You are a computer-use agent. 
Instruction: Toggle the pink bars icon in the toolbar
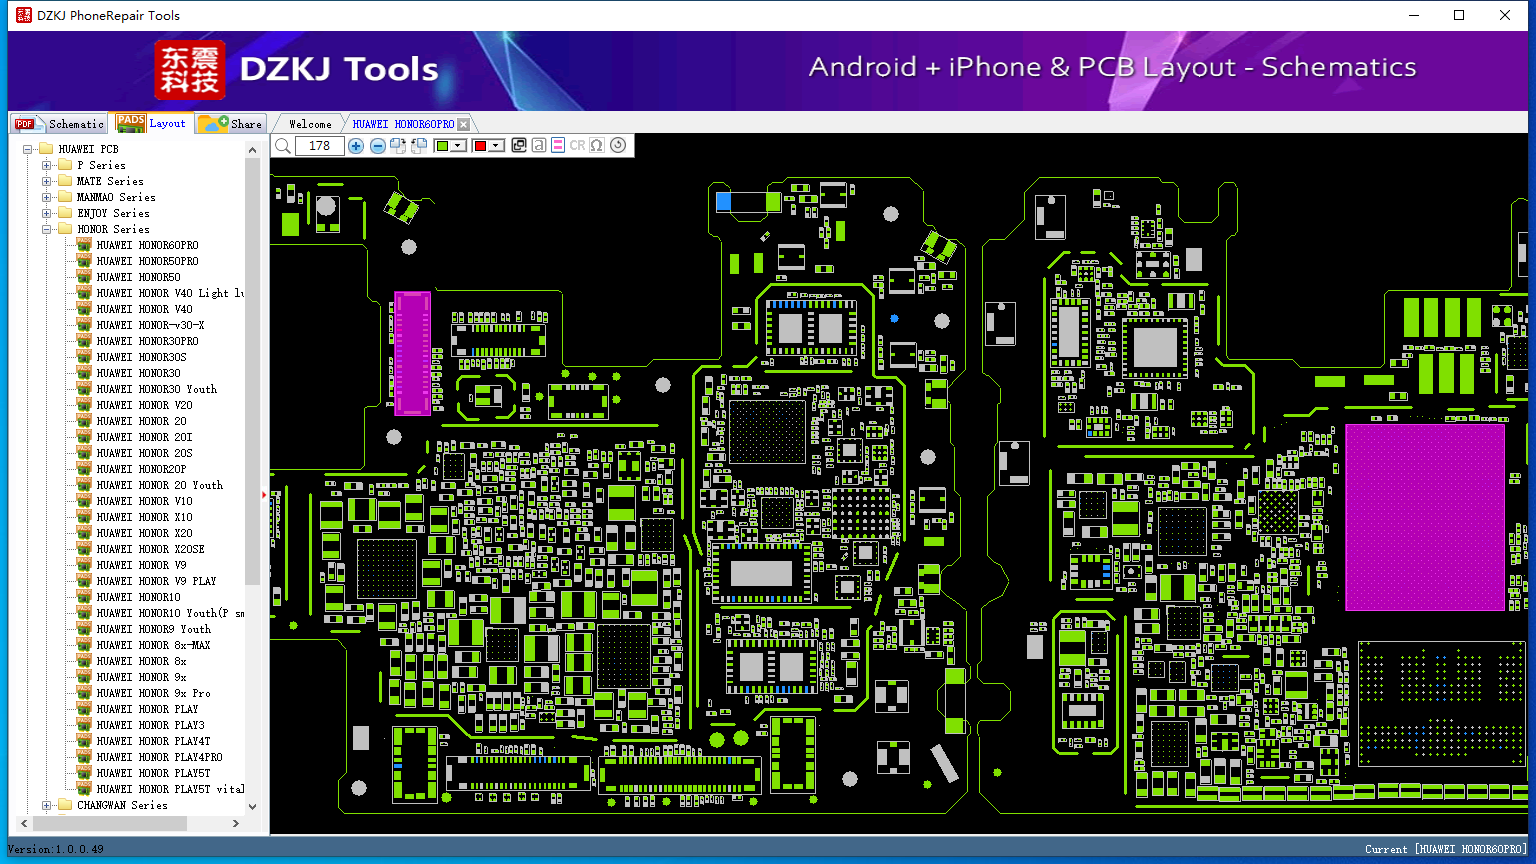[558, 146]
